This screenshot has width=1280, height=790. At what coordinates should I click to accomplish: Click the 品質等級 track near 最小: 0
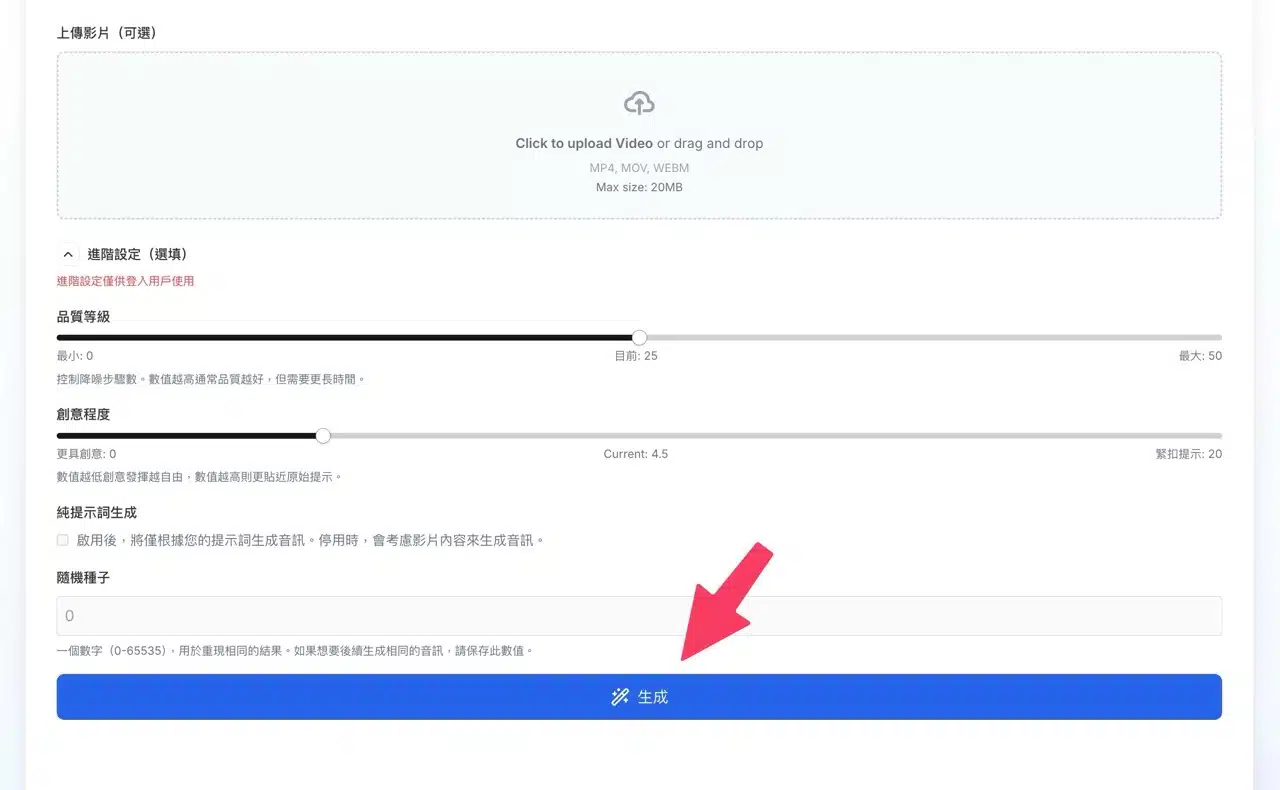tap(75, 337)
